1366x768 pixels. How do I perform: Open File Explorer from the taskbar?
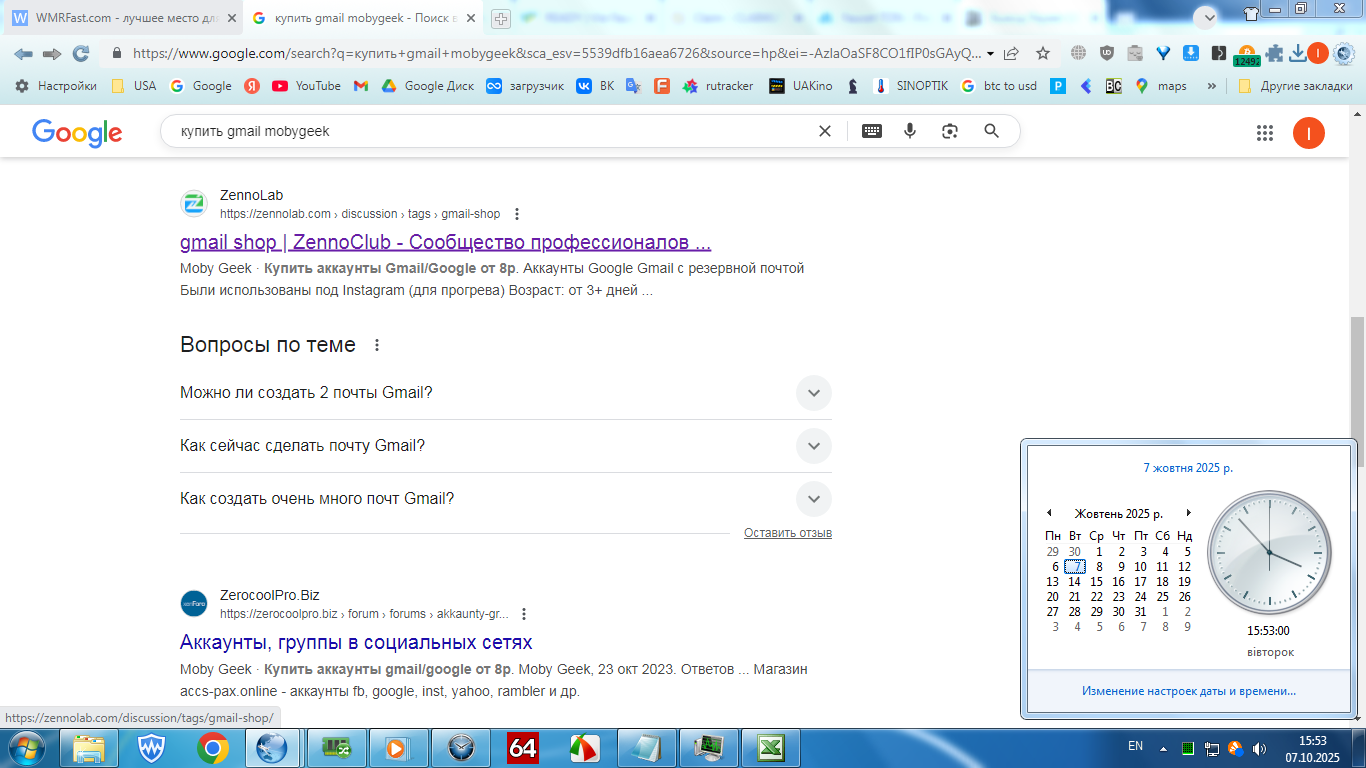tap(89, 748)
